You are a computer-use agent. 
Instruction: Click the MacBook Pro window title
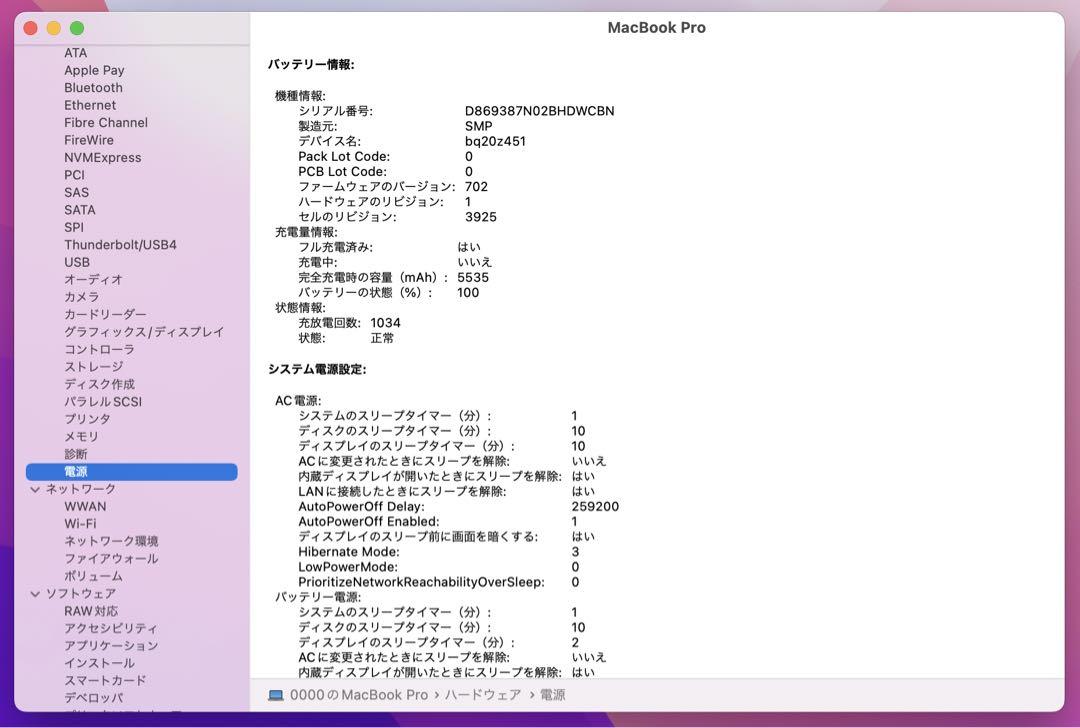point(656,28)
